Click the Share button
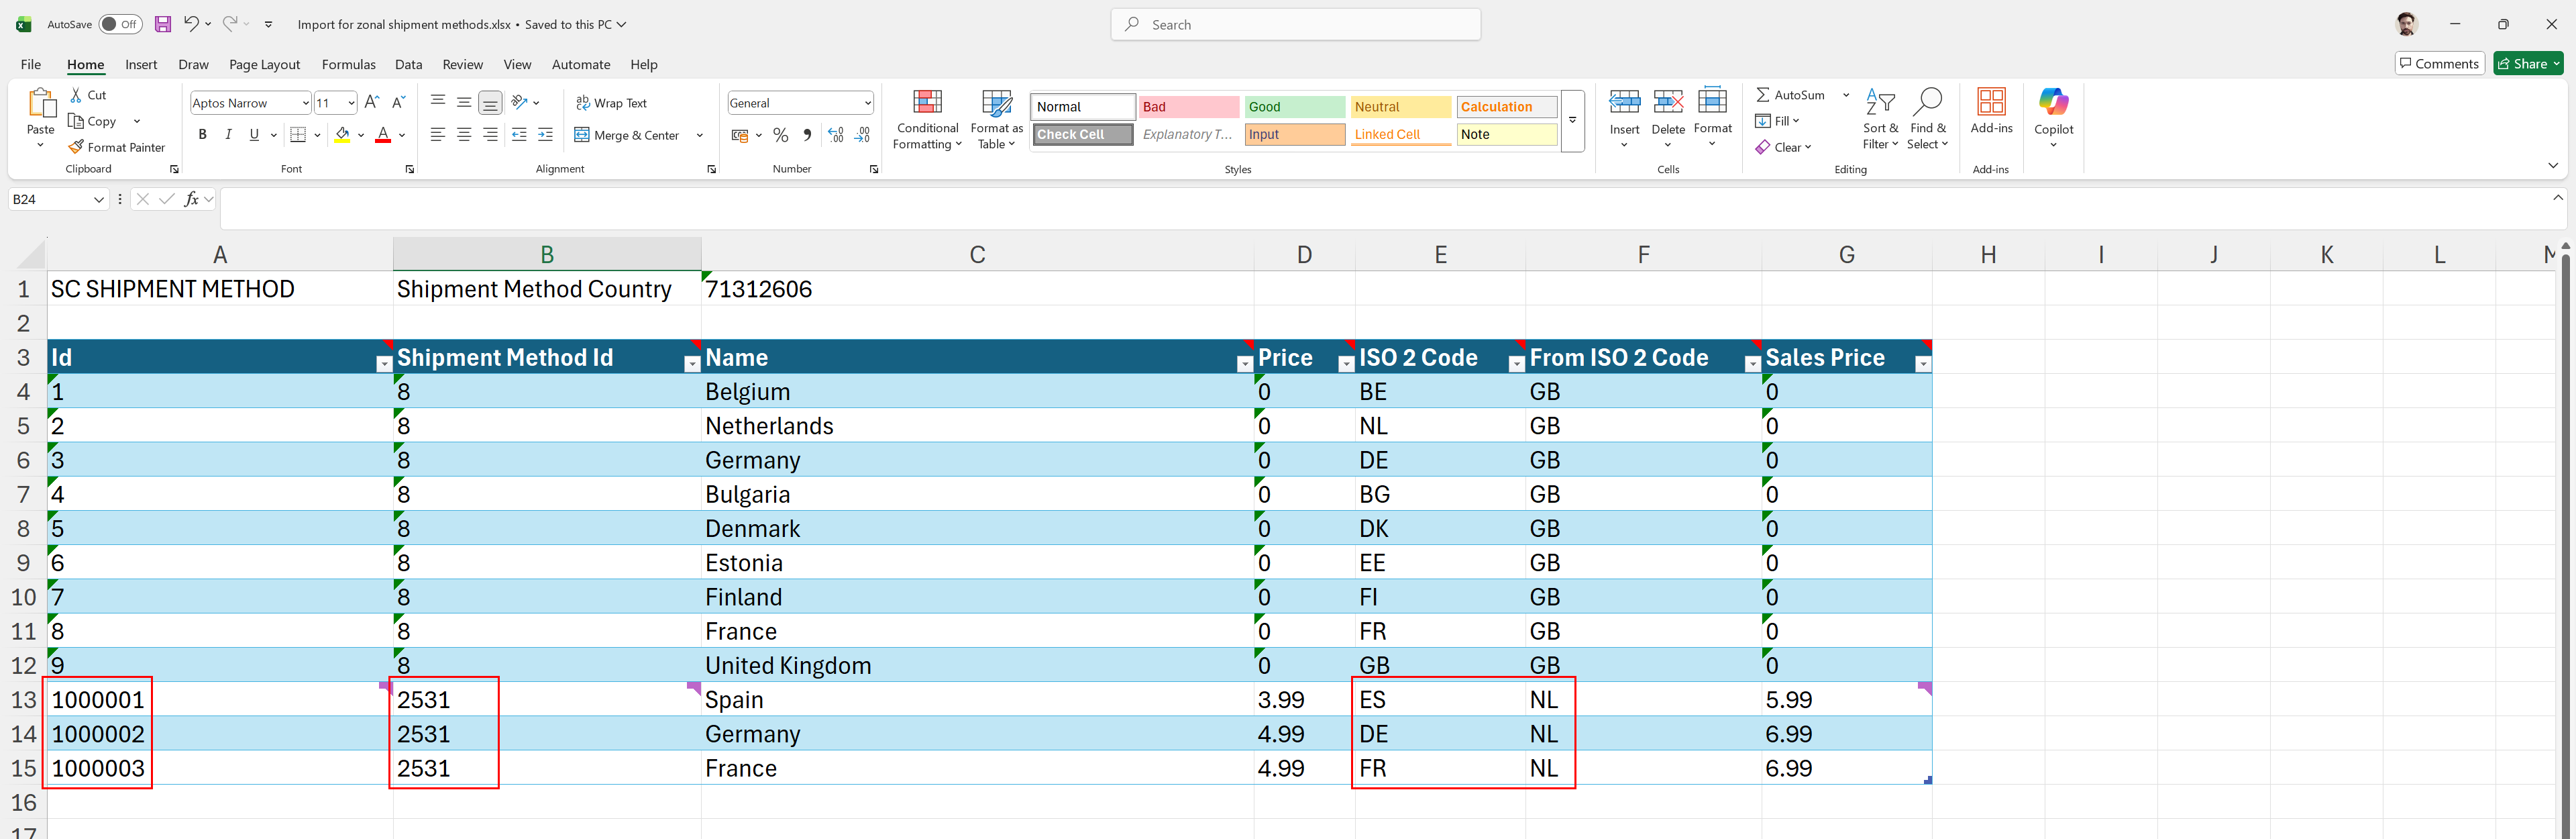The image size is (2576, 839). point(2526,64)
